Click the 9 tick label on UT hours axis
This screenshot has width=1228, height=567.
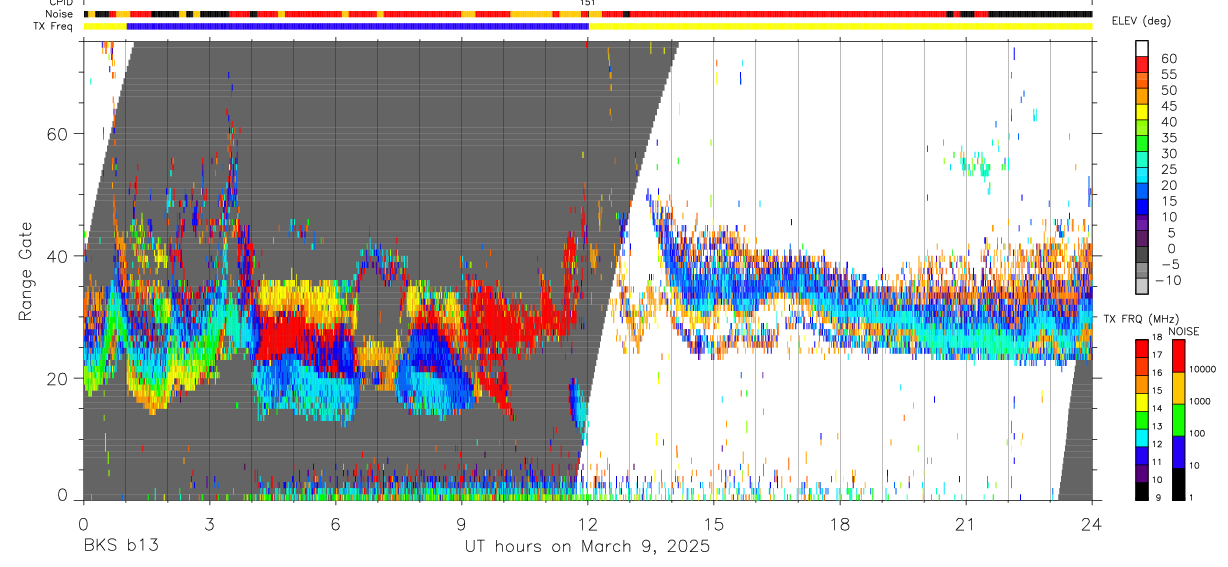pyautogui.click(x=461, y=523)
